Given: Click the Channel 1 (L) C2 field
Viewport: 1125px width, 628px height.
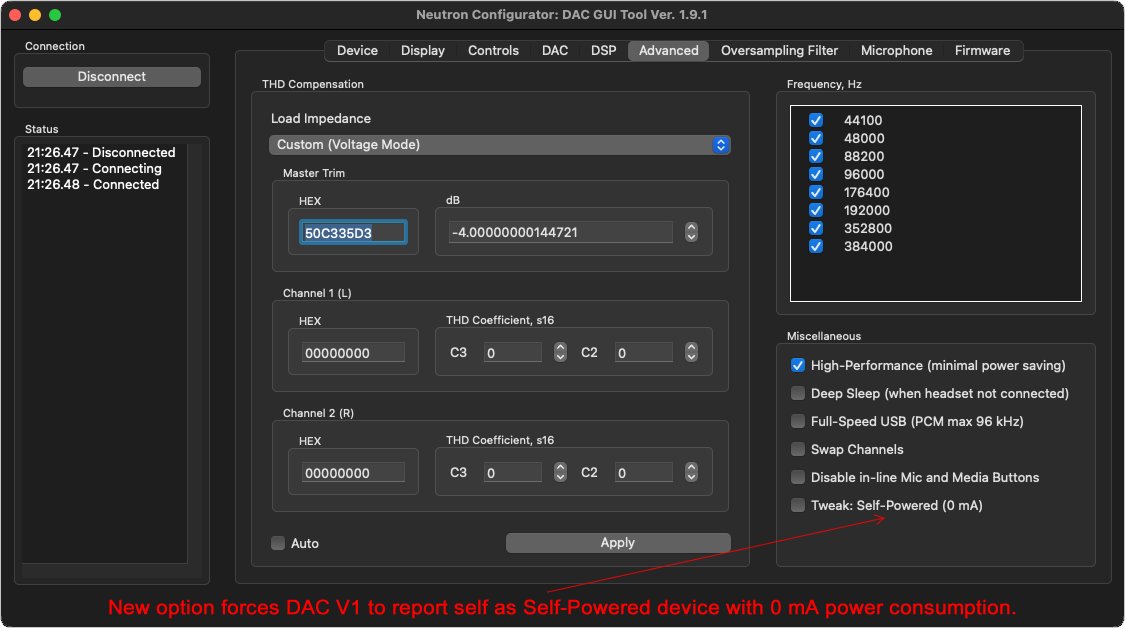Looking at the screenshot, I should click(644, 352).
